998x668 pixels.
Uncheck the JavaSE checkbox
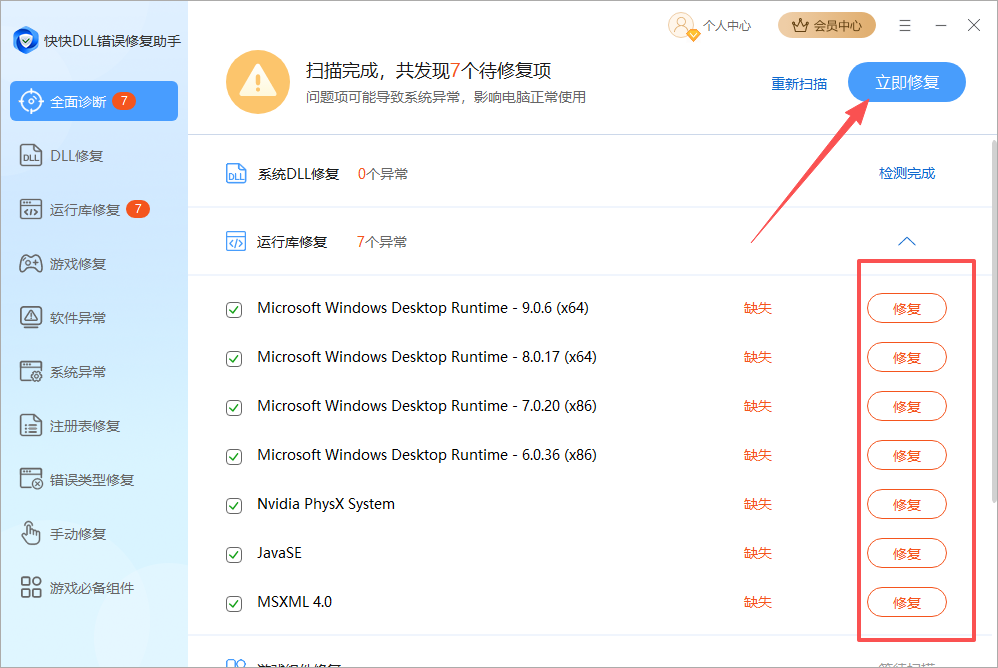[x=234, y=555]
